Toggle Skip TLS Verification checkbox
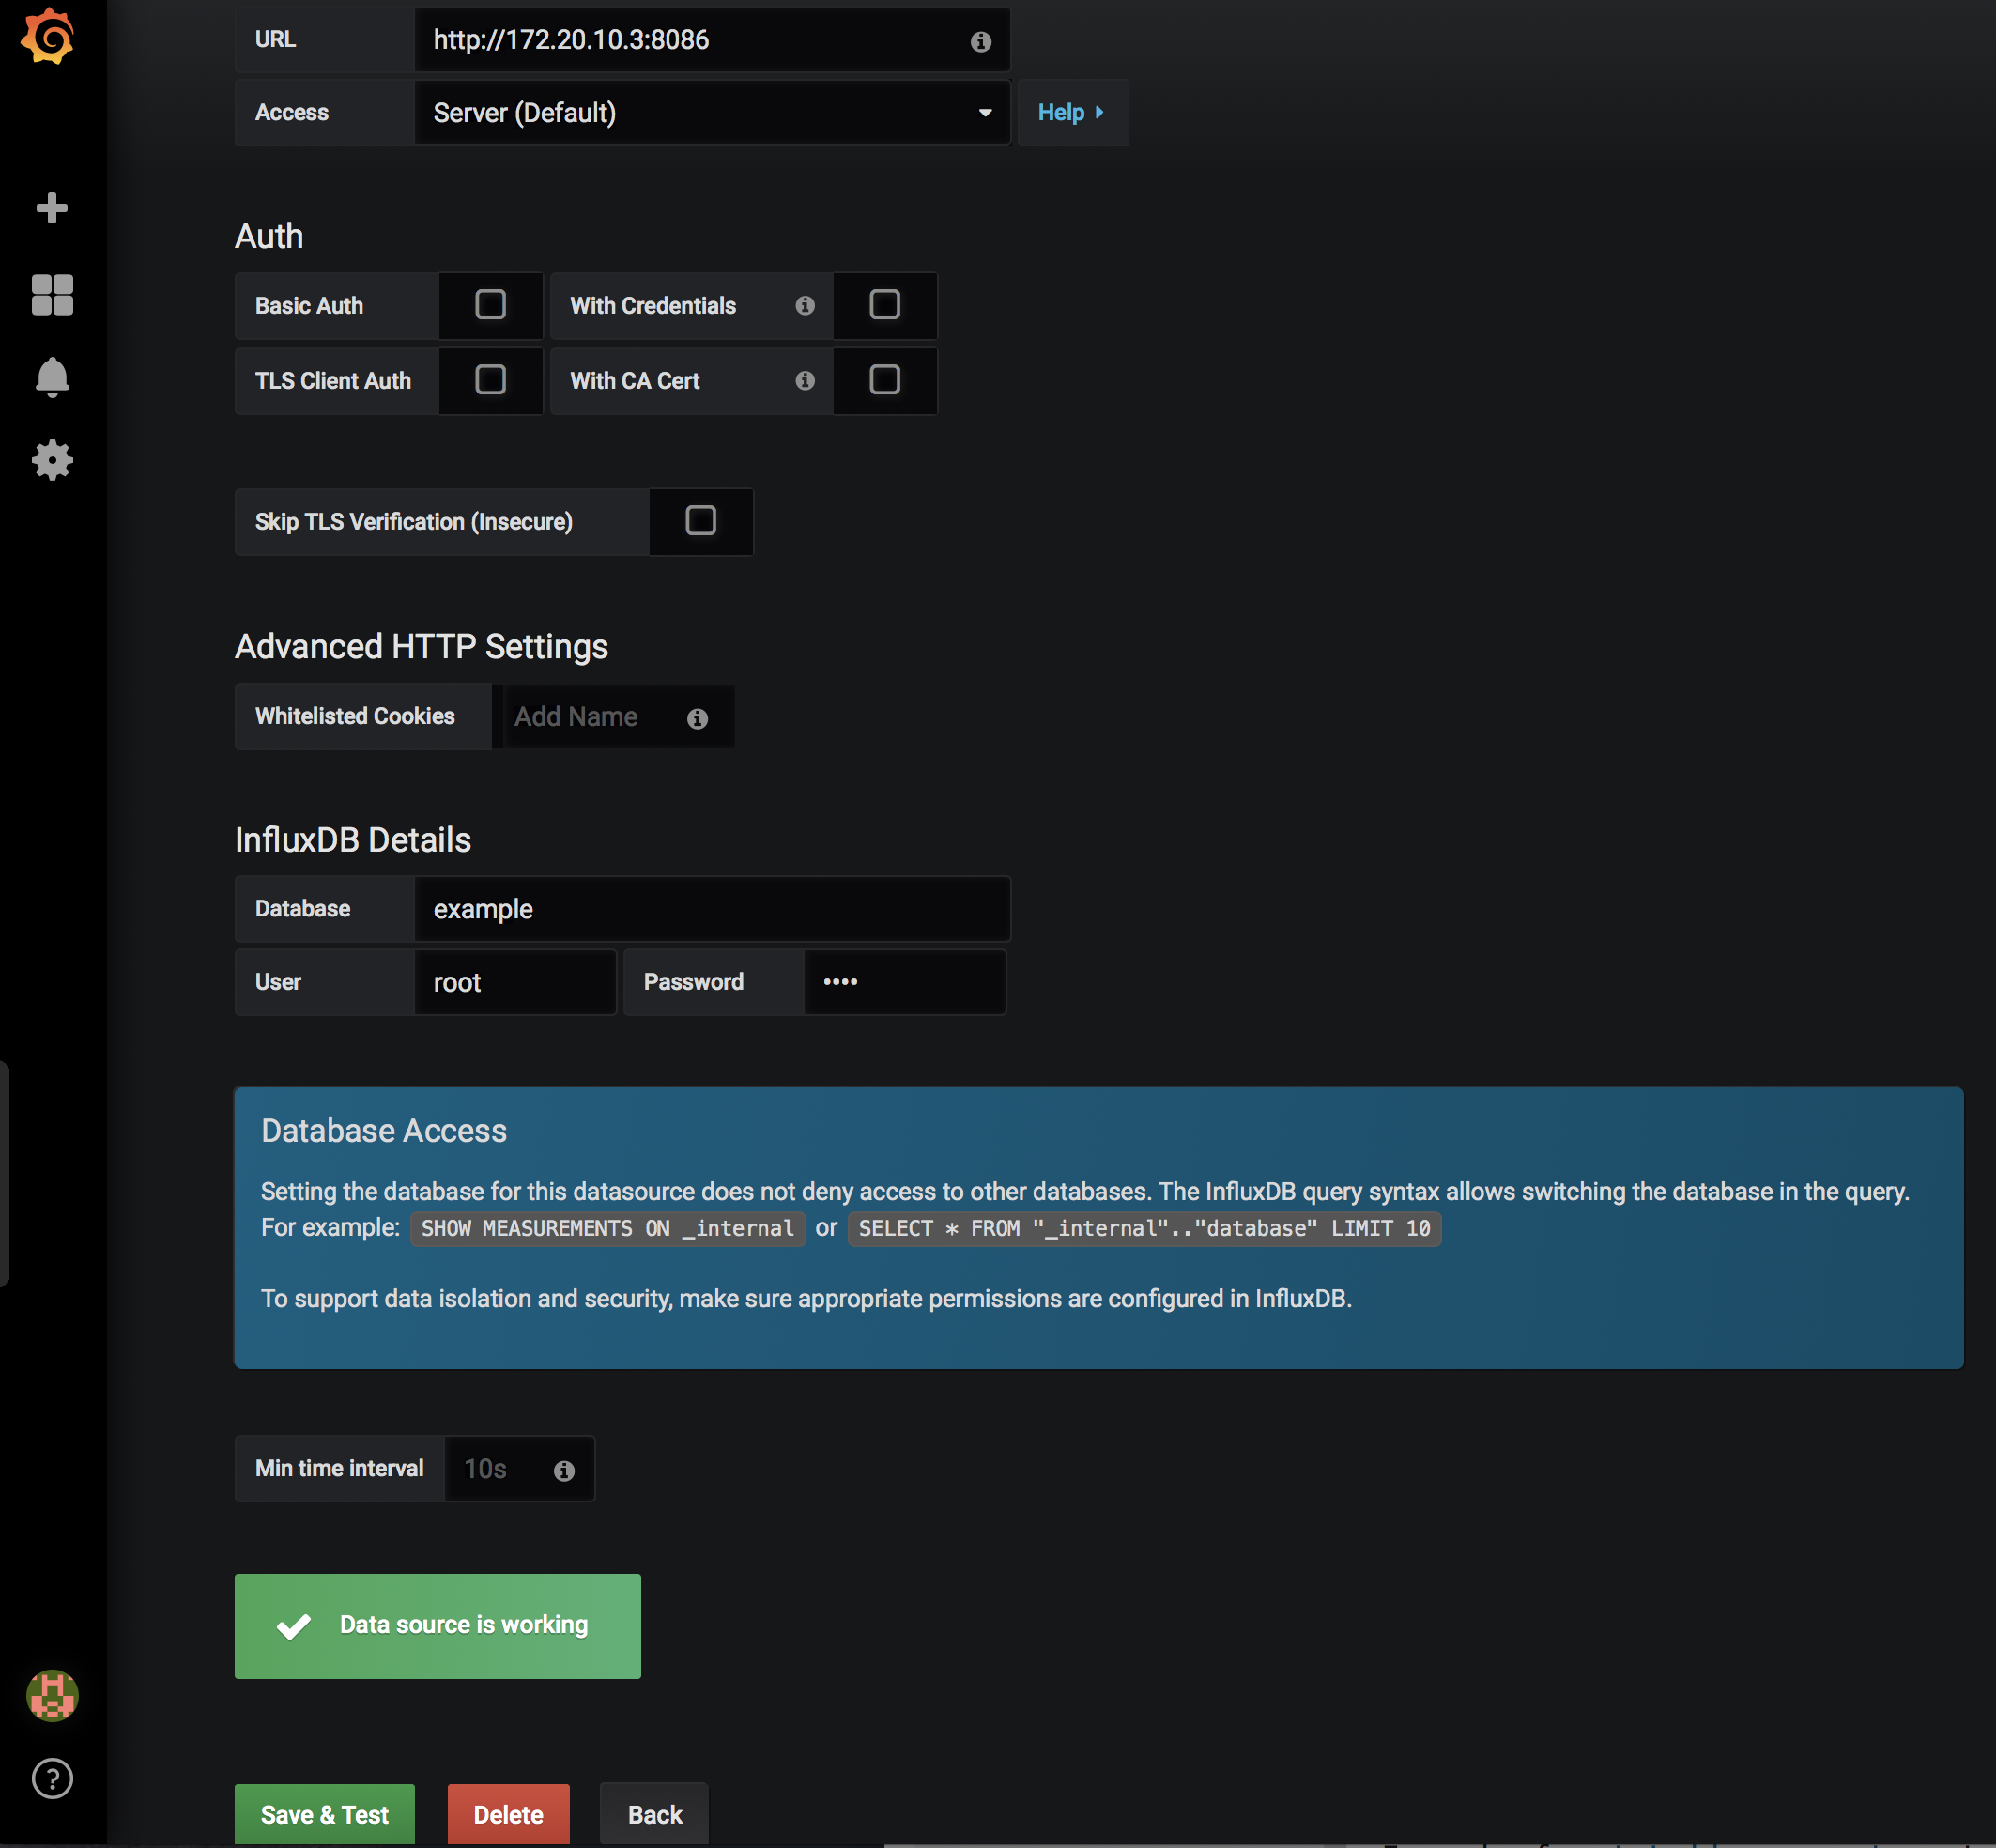 tap(702, 521)
